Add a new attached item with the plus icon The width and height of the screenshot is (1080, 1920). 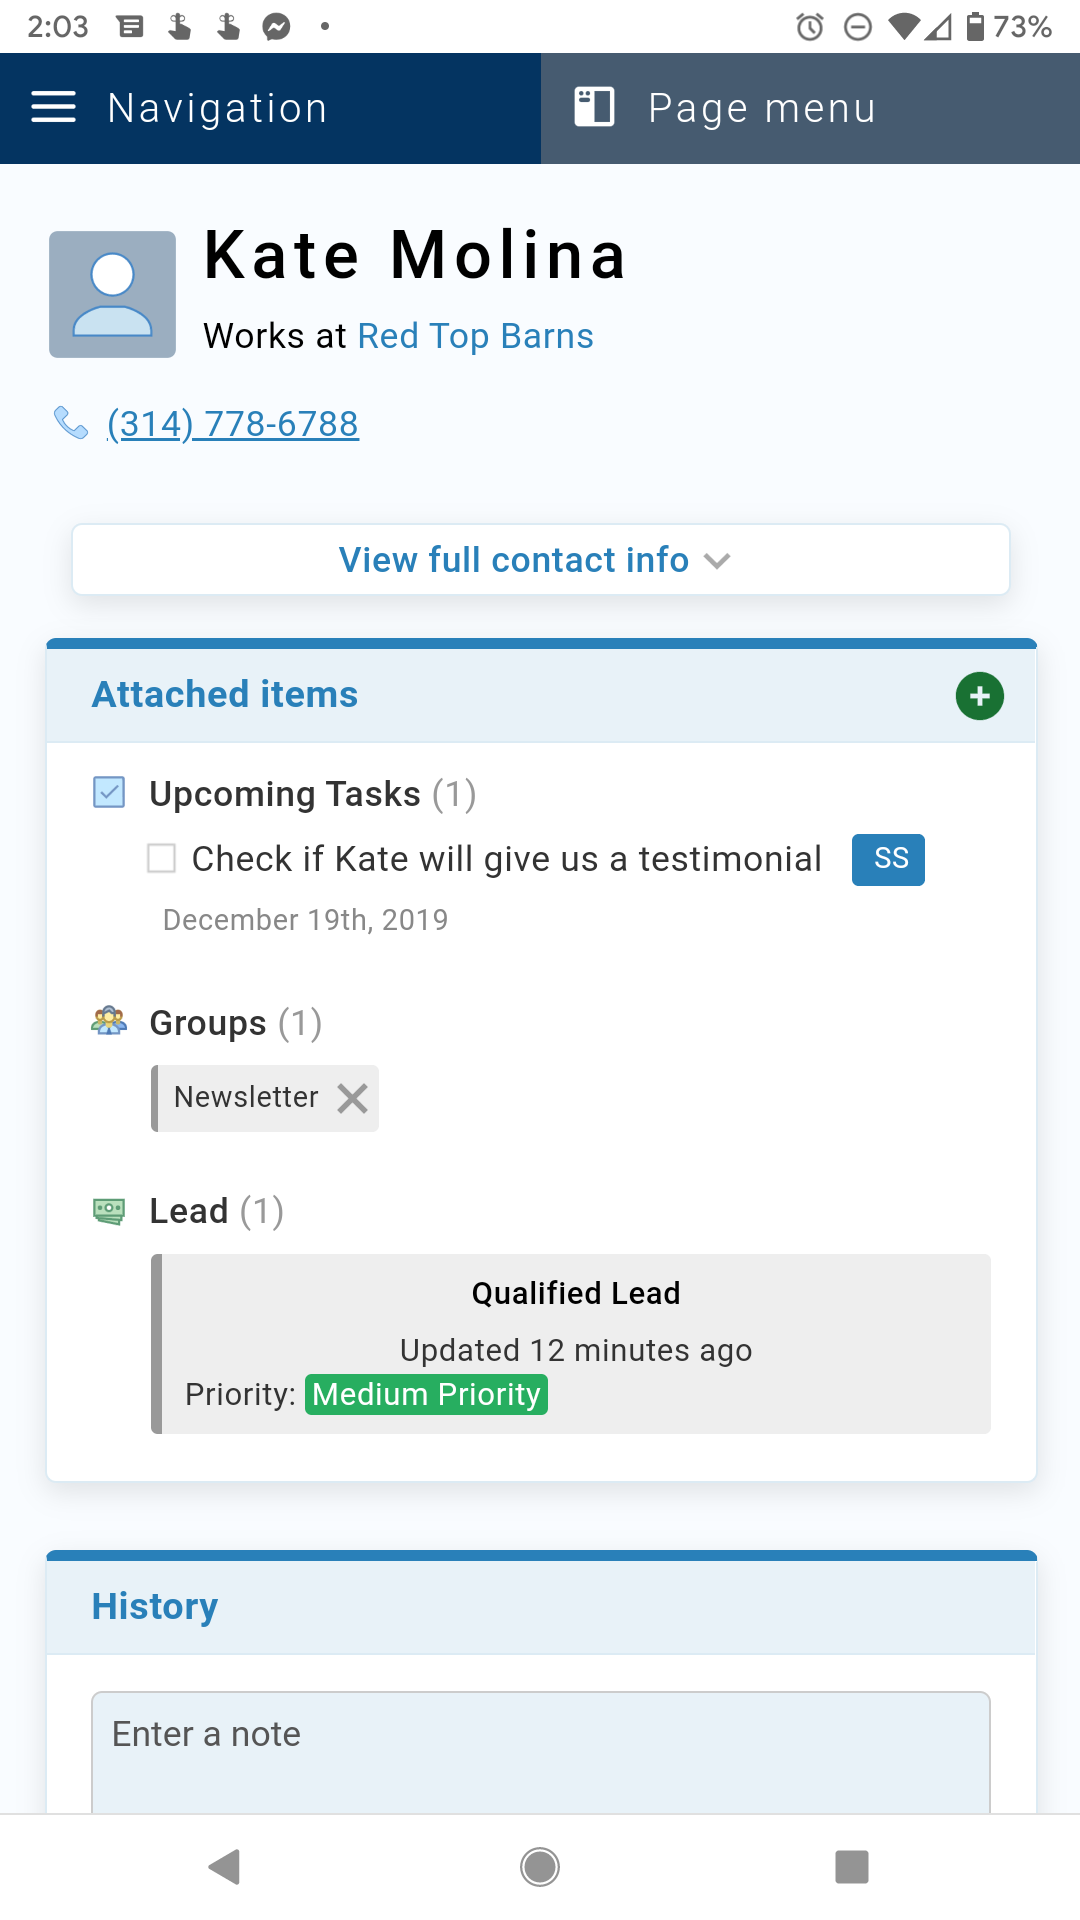(979, 696)
